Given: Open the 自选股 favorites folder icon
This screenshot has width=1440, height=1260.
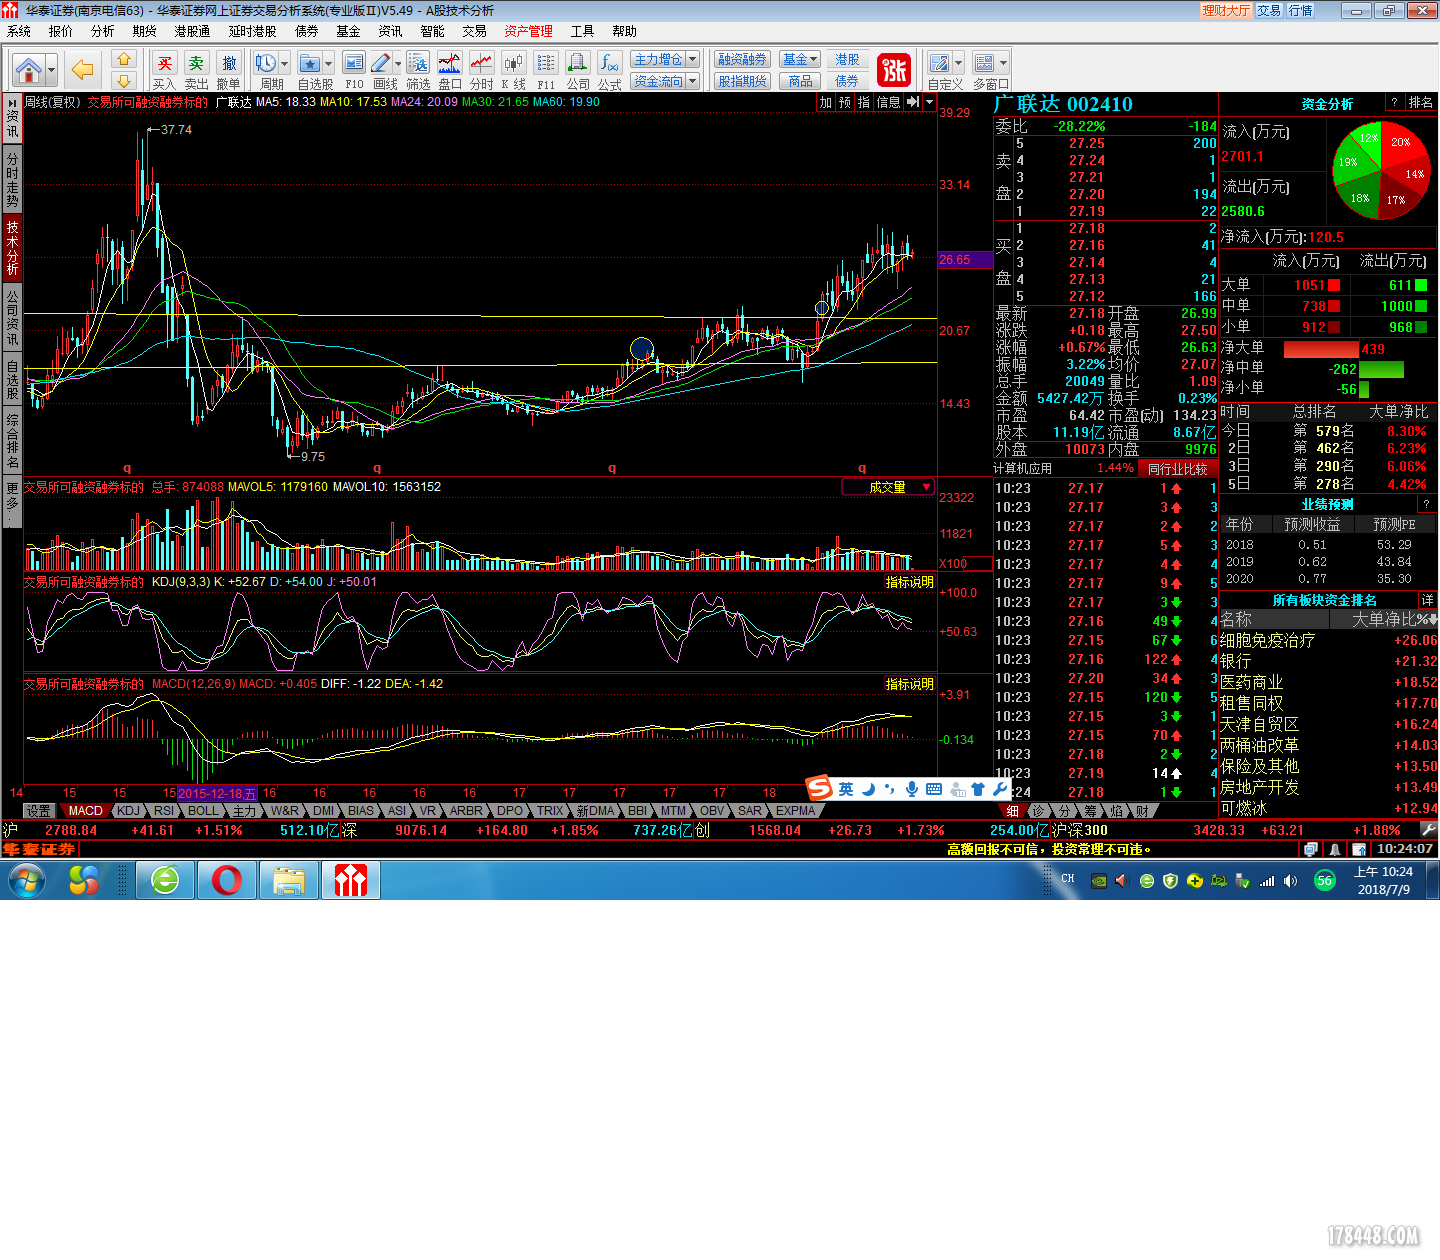Looking at the screenshot, I should [310, 64].
